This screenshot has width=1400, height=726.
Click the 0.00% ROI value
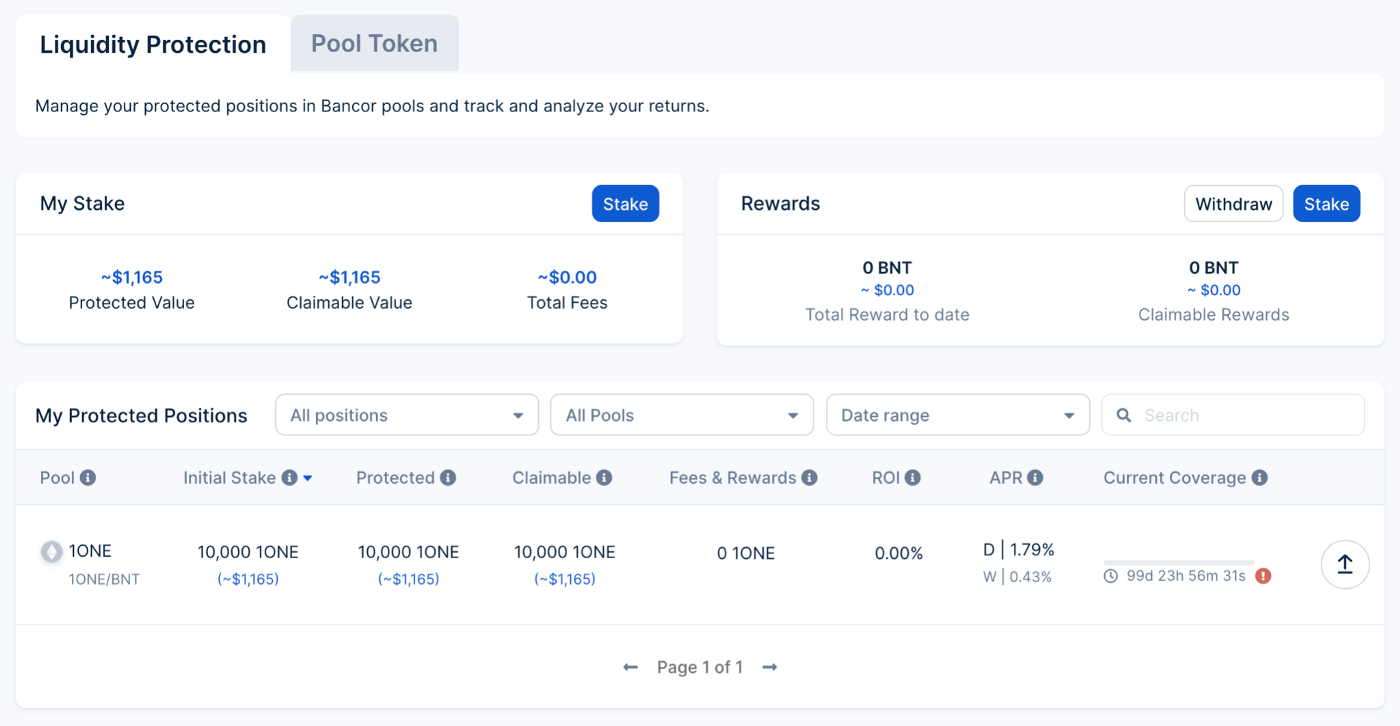point(899,553)
